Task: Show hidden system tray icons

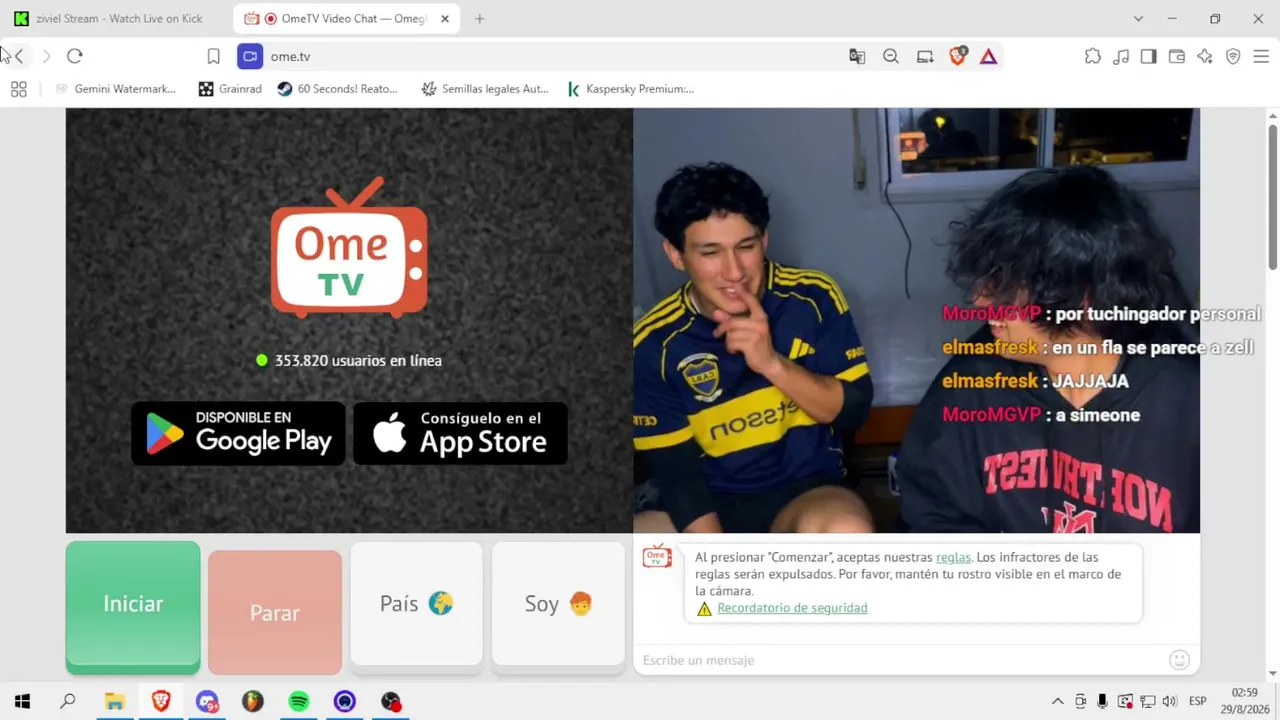Action: [x=1057, y=701]
